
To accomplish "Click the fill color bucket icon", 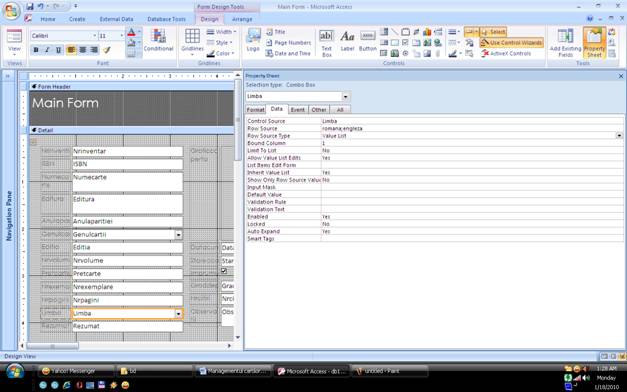I will (131, 43).
